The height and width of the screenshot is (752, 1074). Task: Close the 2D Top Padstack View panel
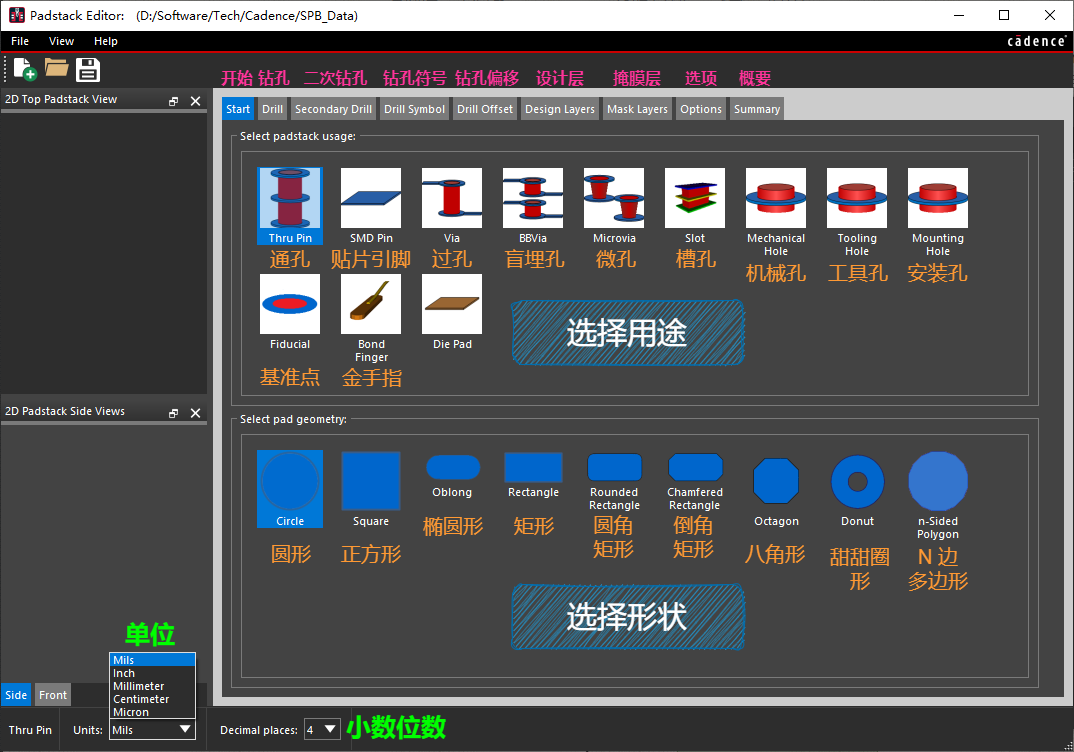point(196,101)
